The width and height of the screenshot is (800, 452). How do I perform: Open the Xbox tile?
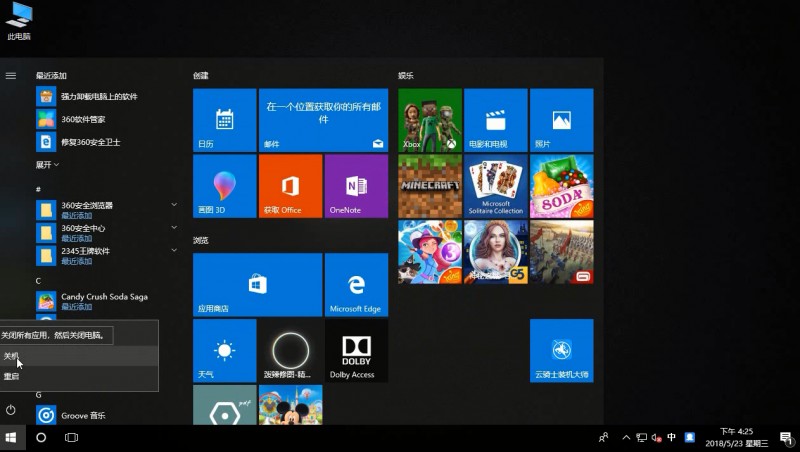coord(430,120)
